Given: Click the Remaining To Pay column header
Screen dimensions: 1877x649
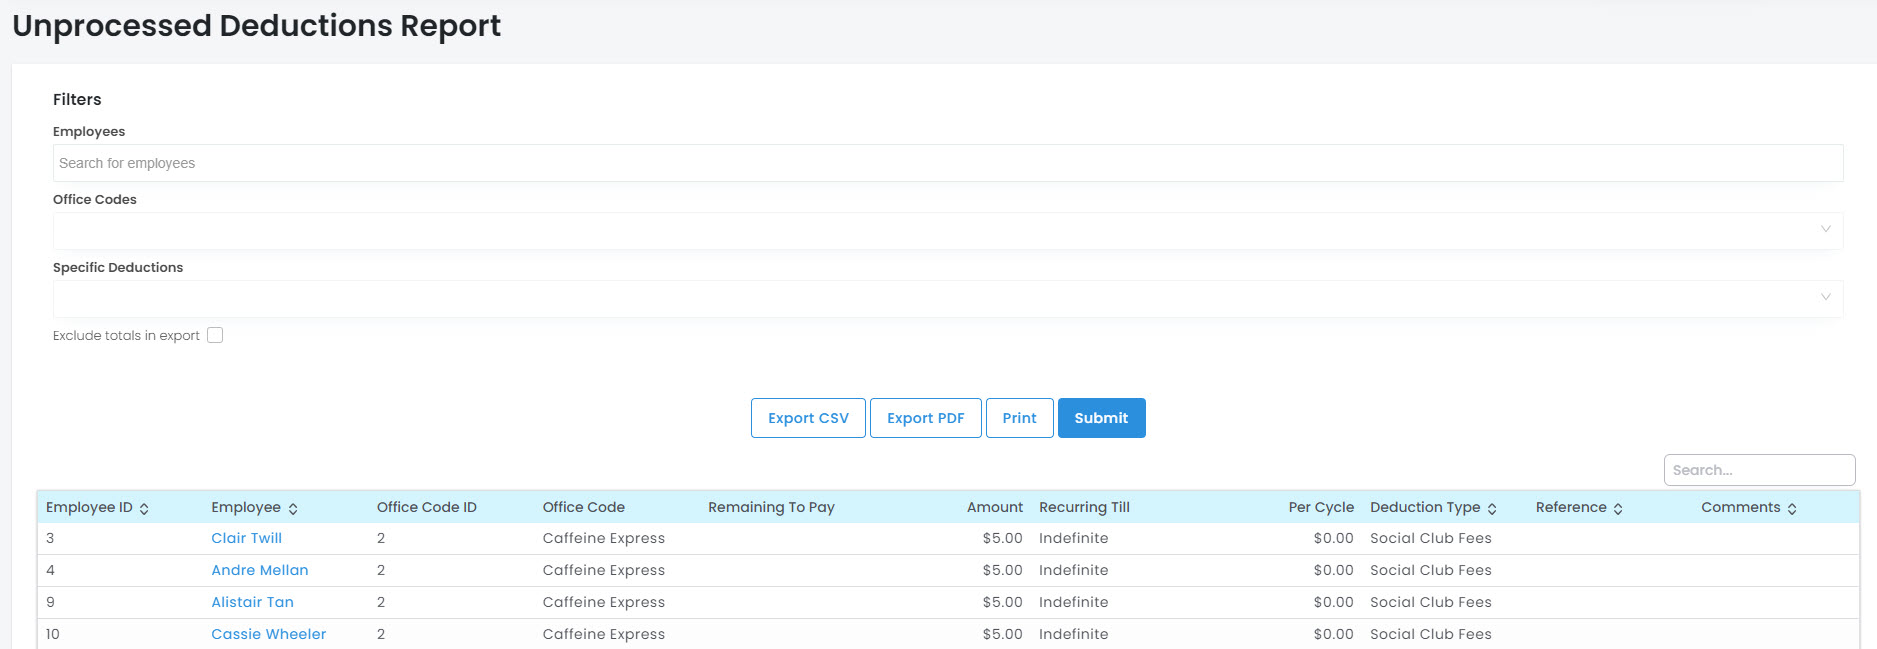Looking at the screenshot, I should coord(771,507).
